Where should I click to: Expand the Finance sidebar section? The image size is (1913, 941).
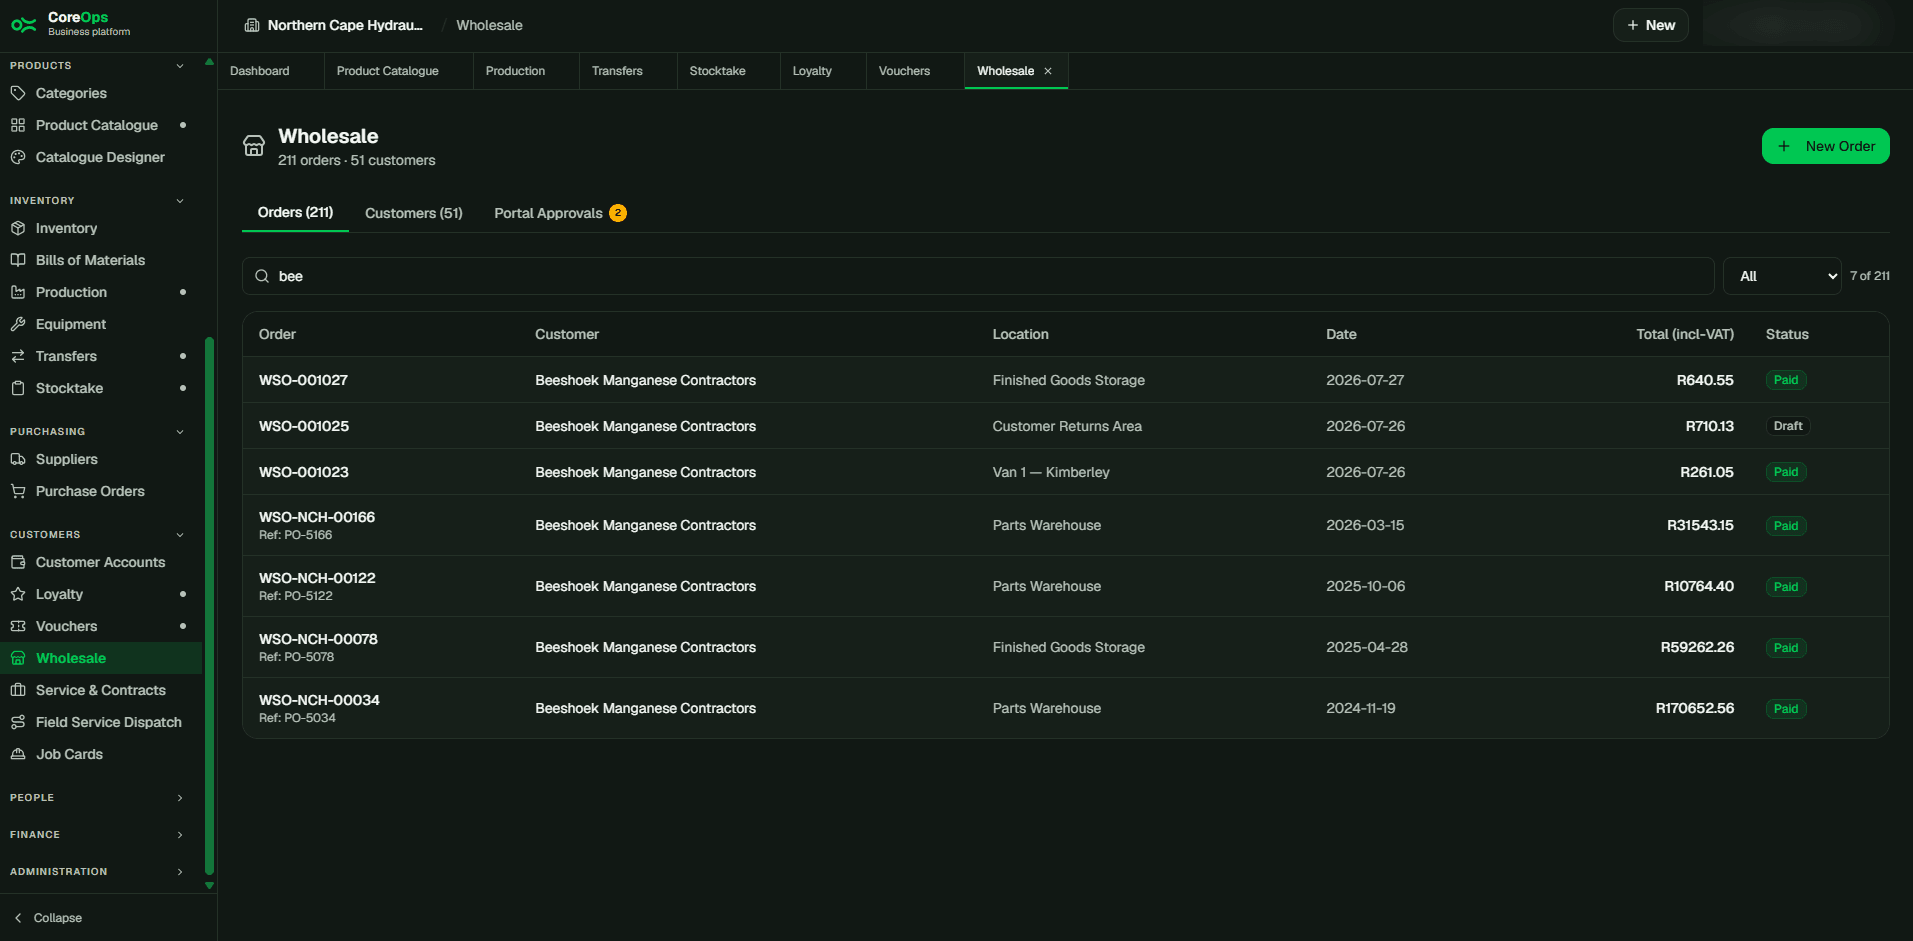[180, 835]
